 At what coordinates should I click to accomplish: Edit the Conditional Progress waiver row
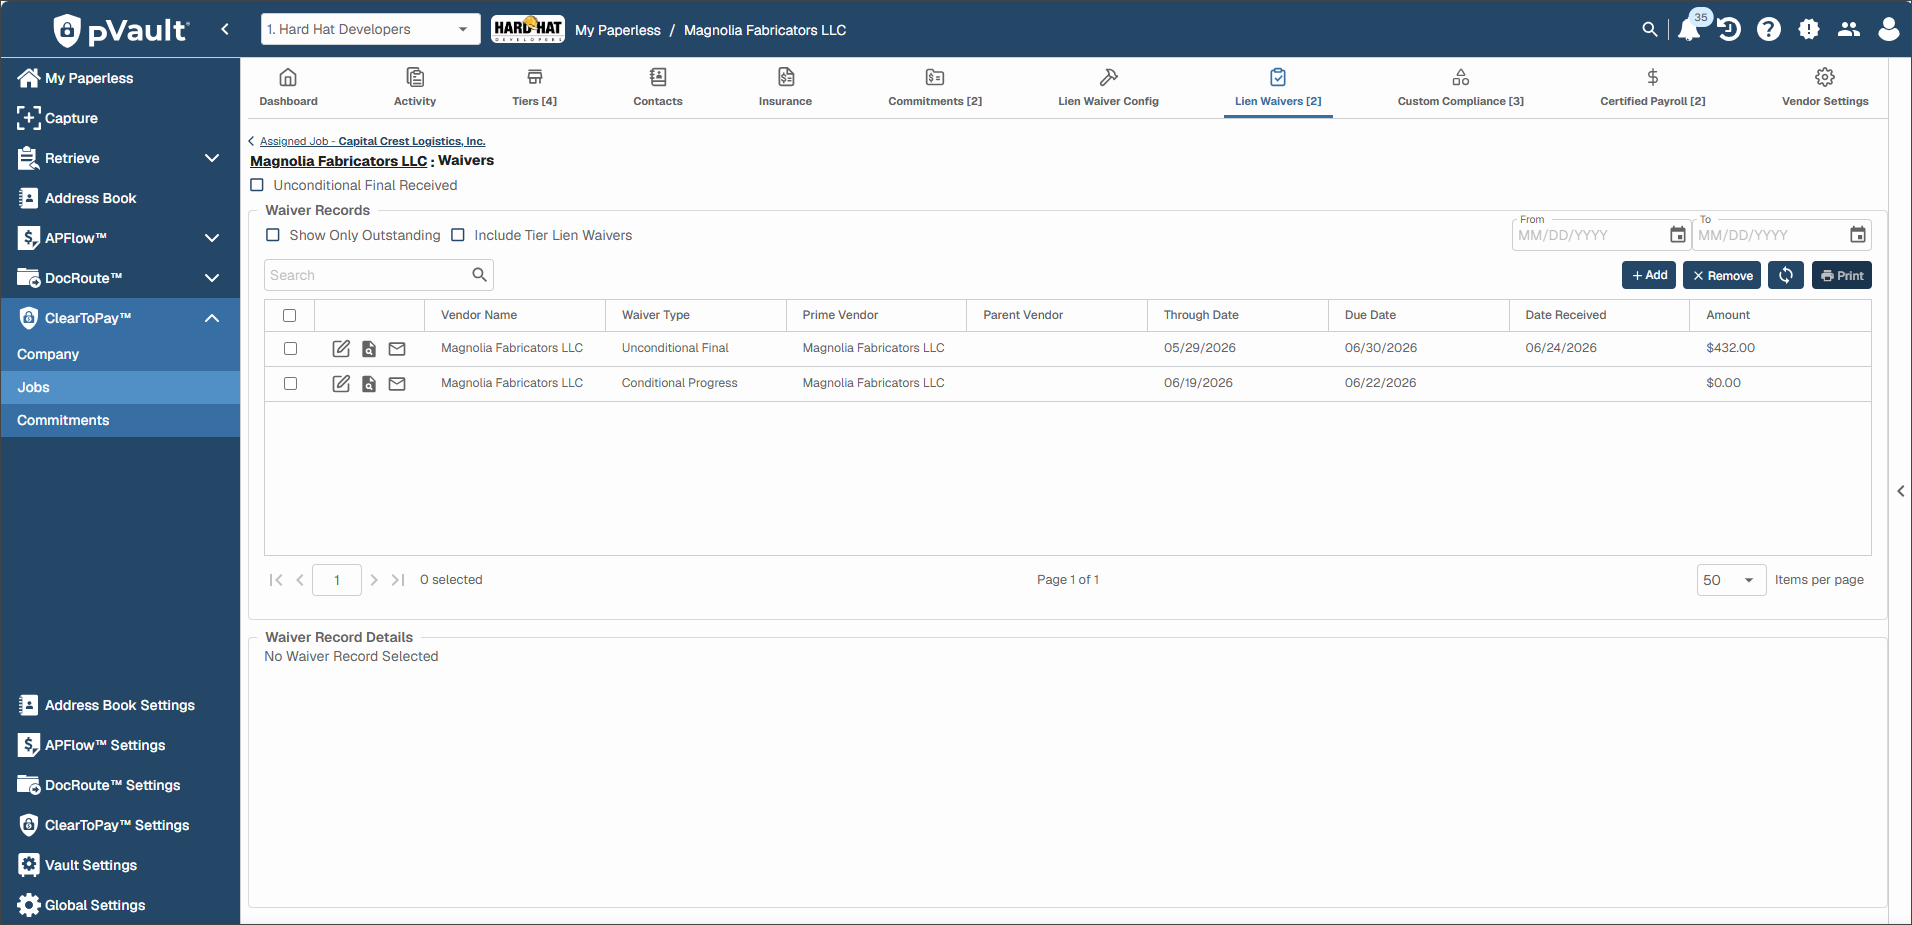(341, 383)
